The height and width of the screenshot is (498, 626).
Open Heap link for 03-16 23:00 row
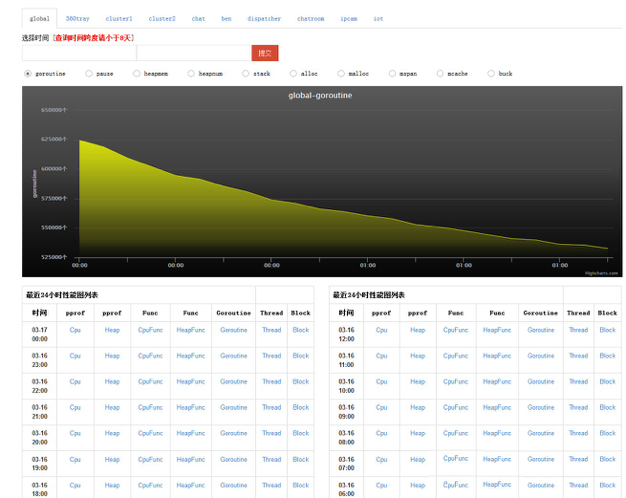112,355
